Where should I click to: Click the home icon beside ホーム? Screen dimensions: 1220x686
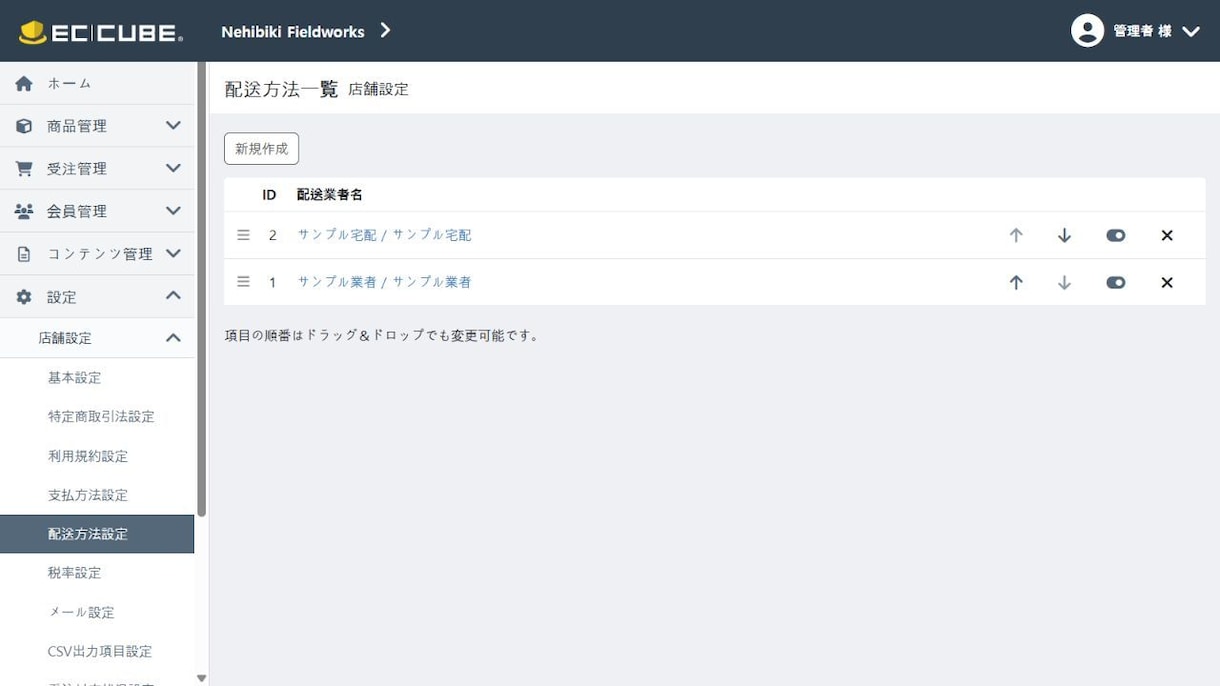[24, 84]
